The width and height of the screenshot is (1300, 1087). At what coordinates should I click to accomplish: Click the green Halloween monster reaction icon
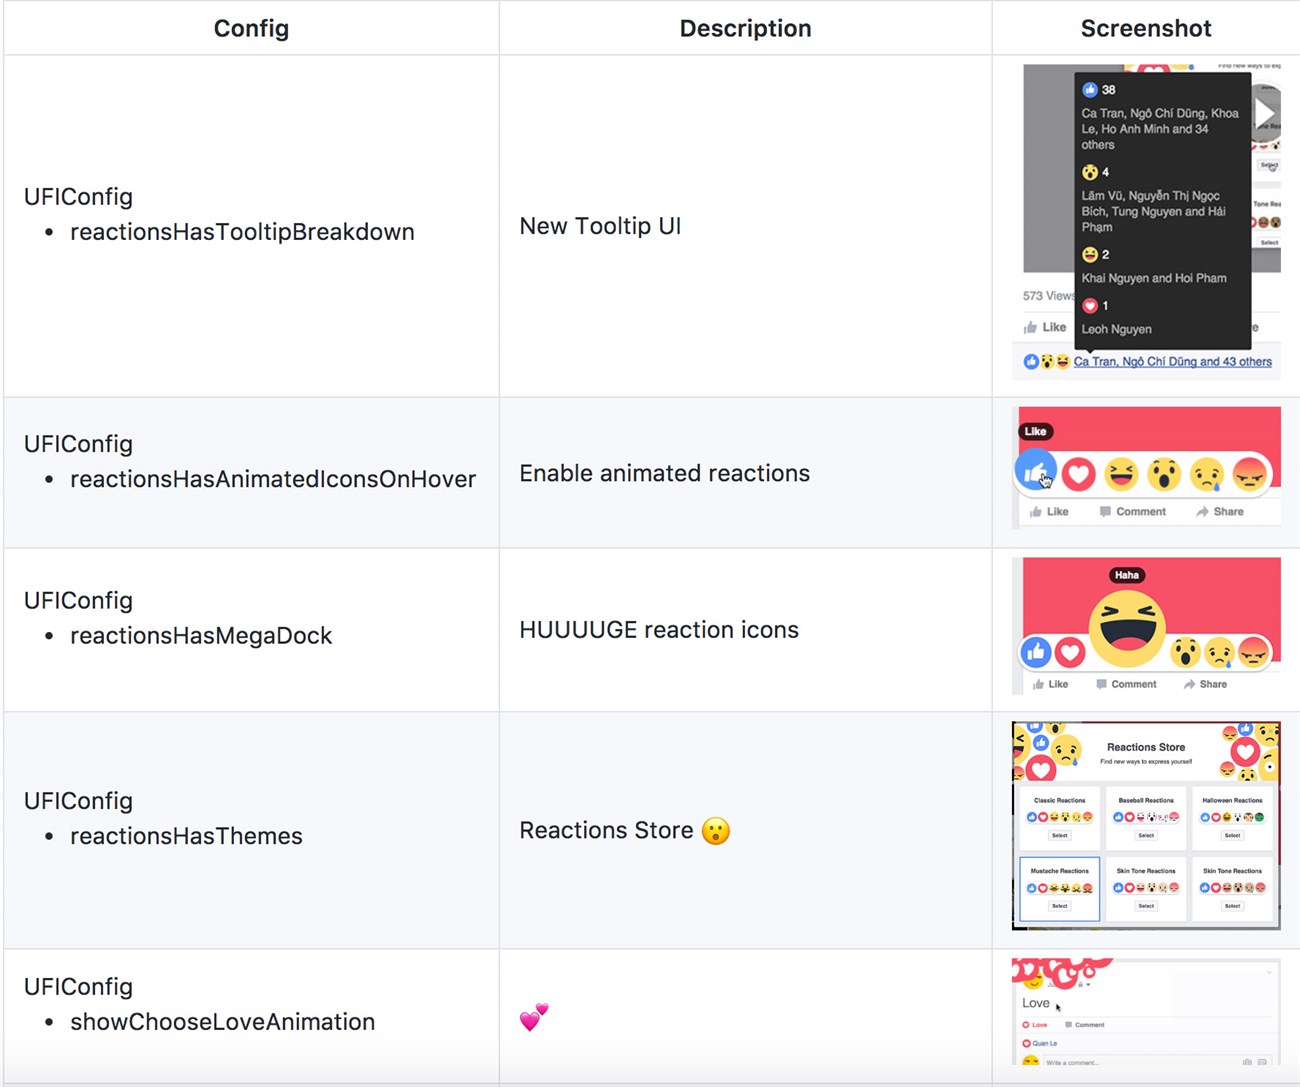click(x=1259, y=817)
